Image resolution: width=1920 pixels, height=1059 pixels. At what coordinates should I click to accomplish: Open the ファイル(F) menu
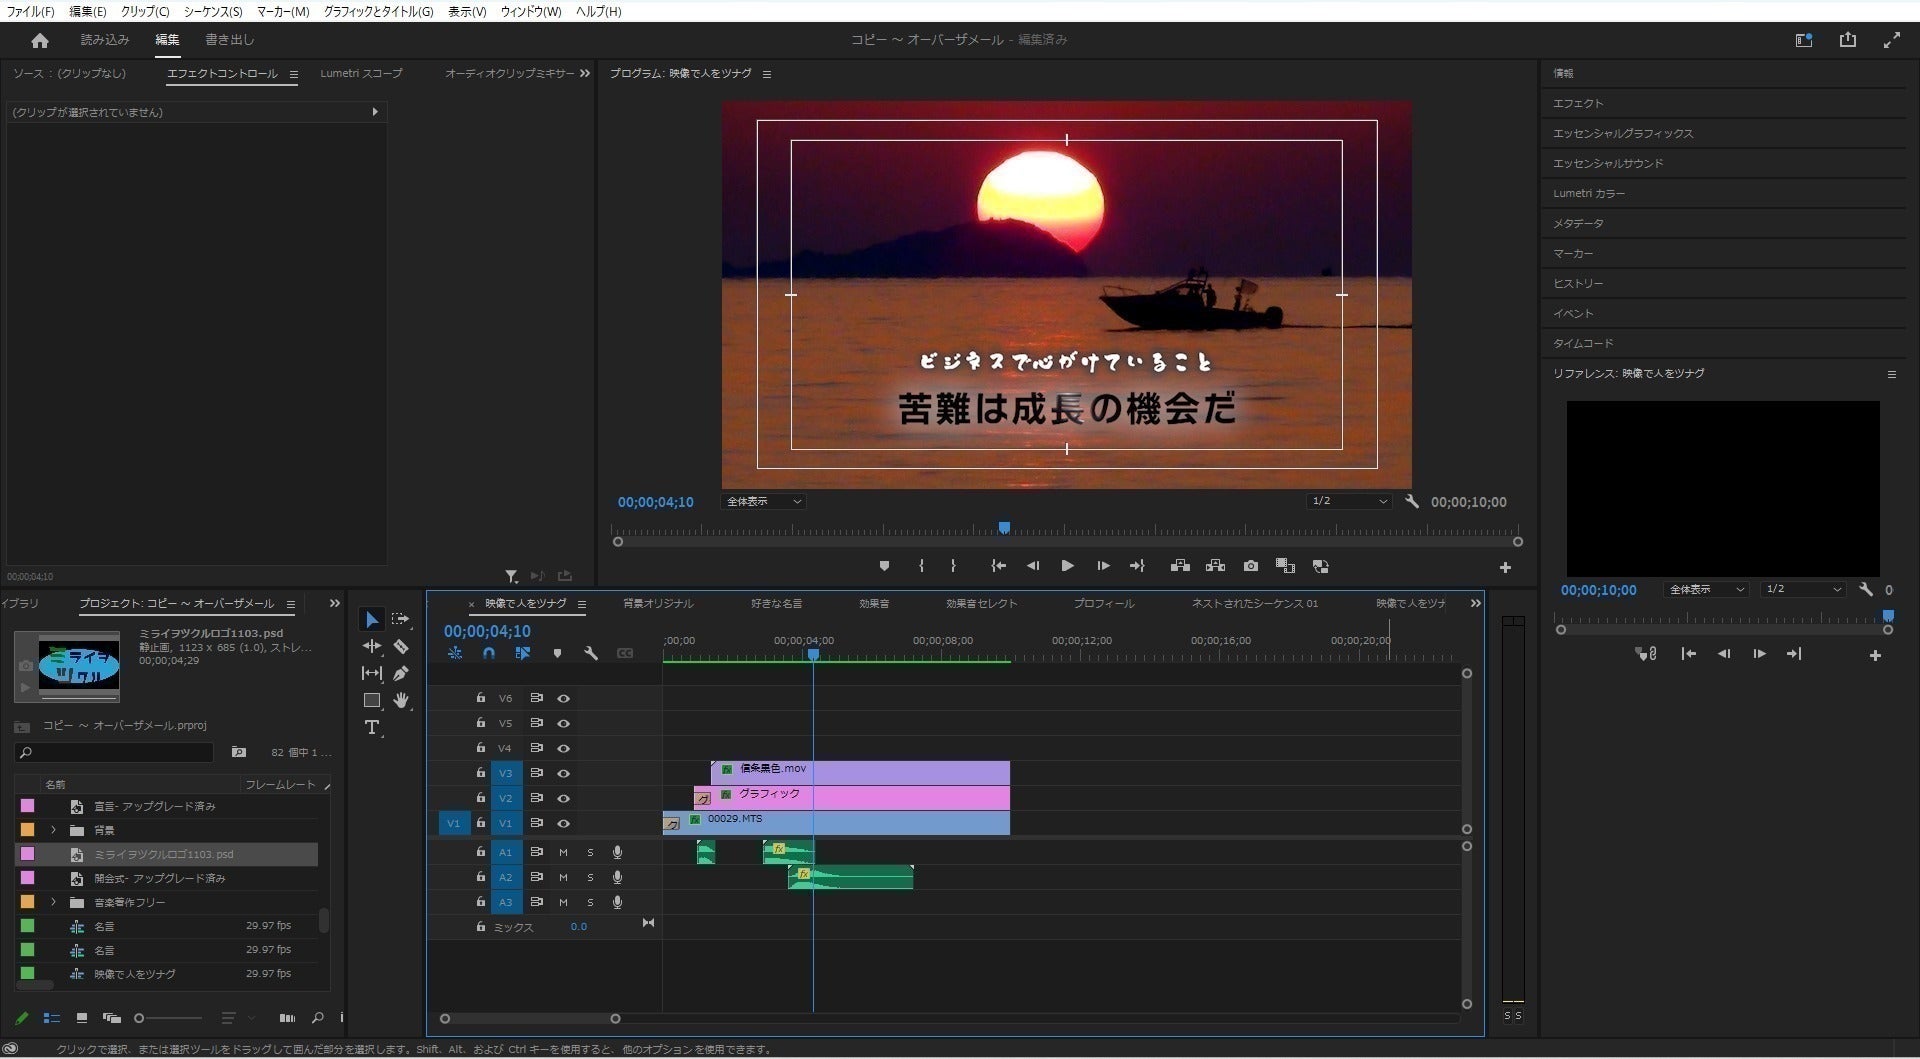30,11
